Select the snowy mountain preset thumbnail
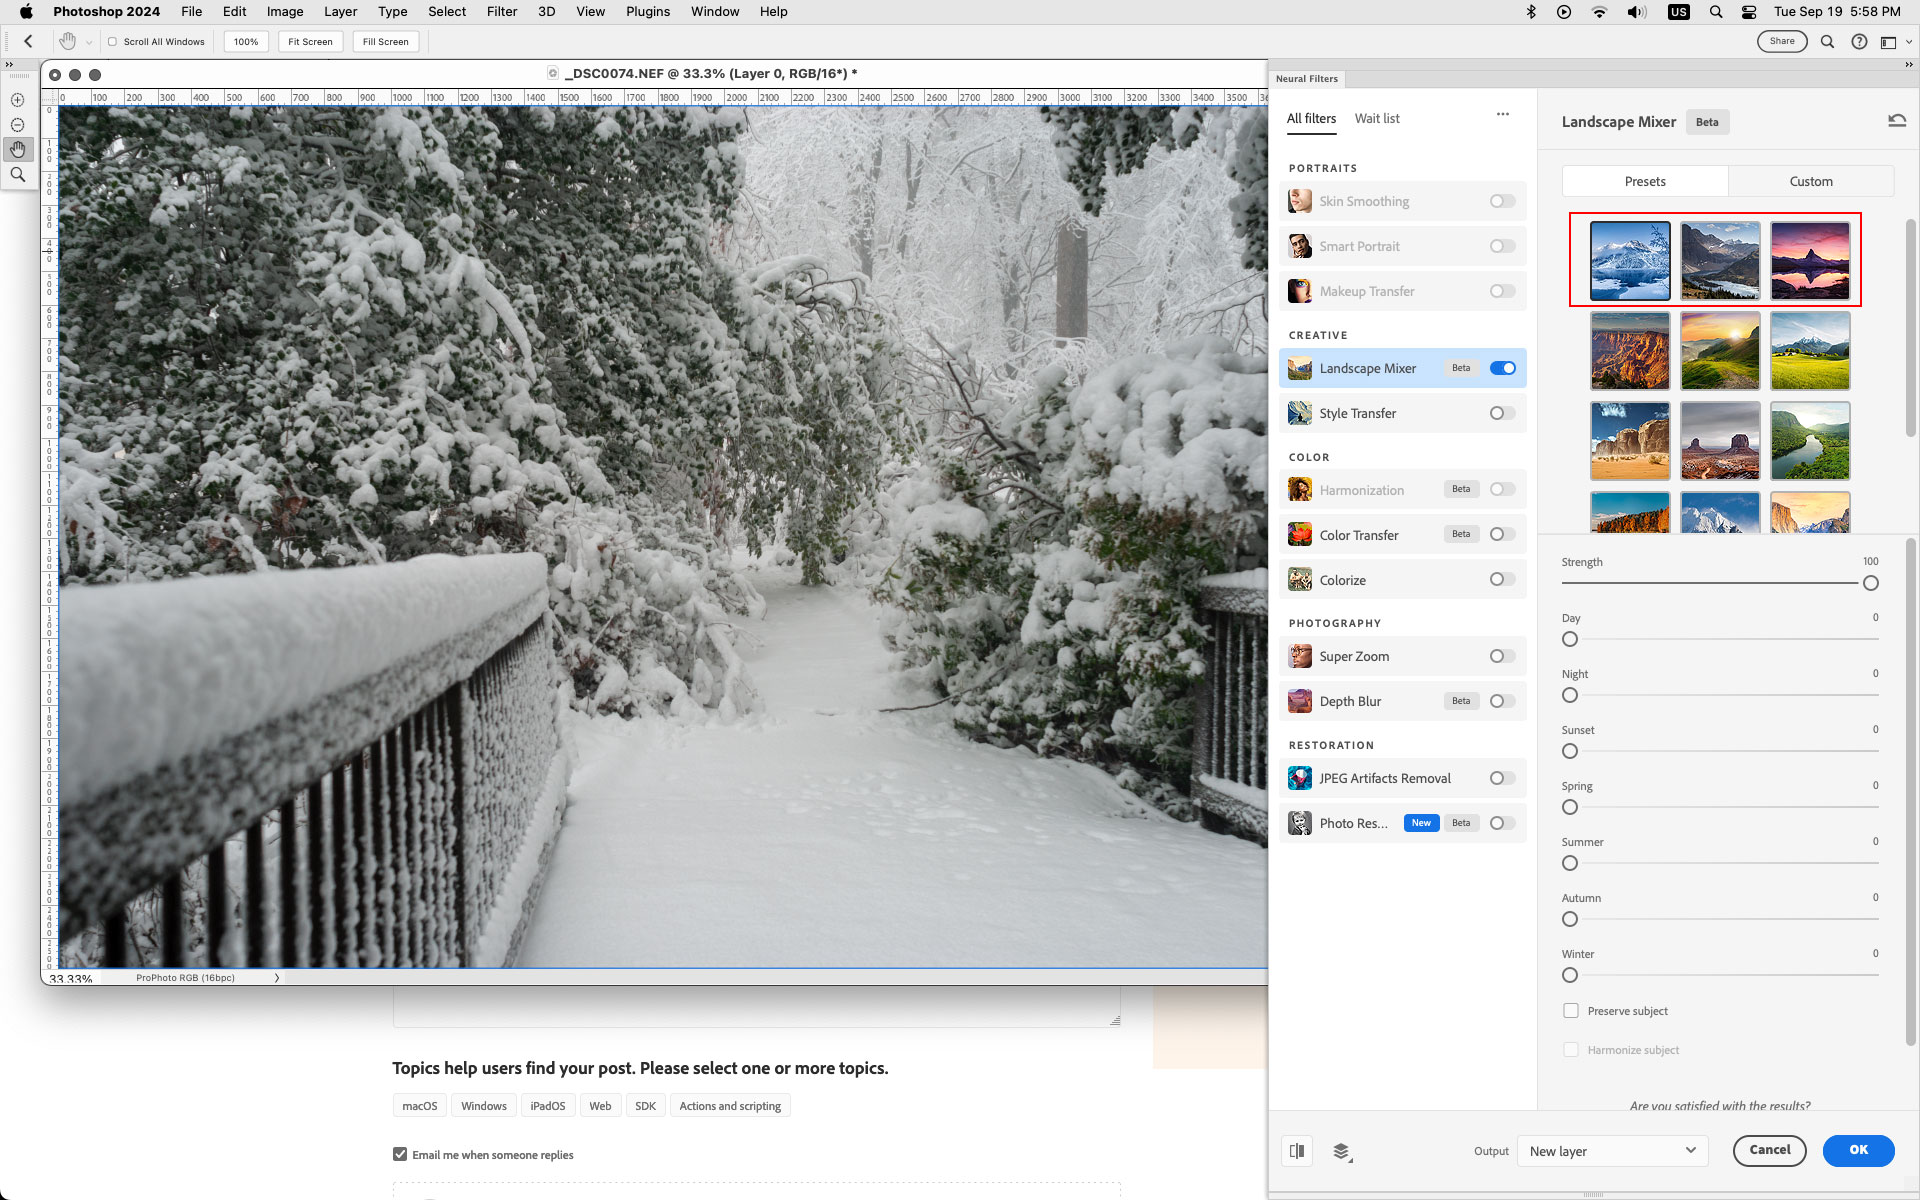Viewport: 1920px width, 1200px height. (x=1630, y=261)
